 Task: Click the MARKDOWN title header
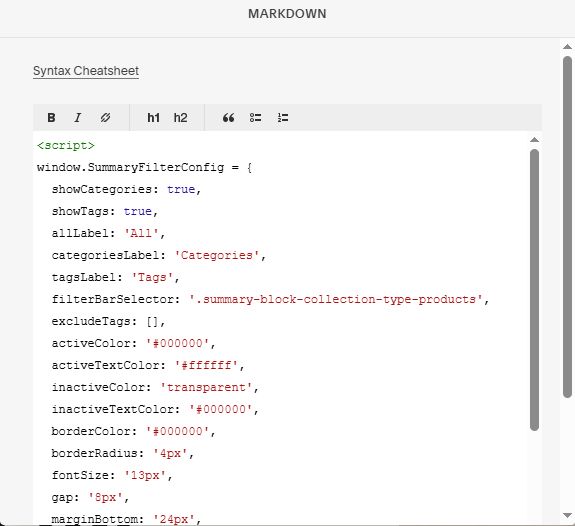(x=287, y=14)
